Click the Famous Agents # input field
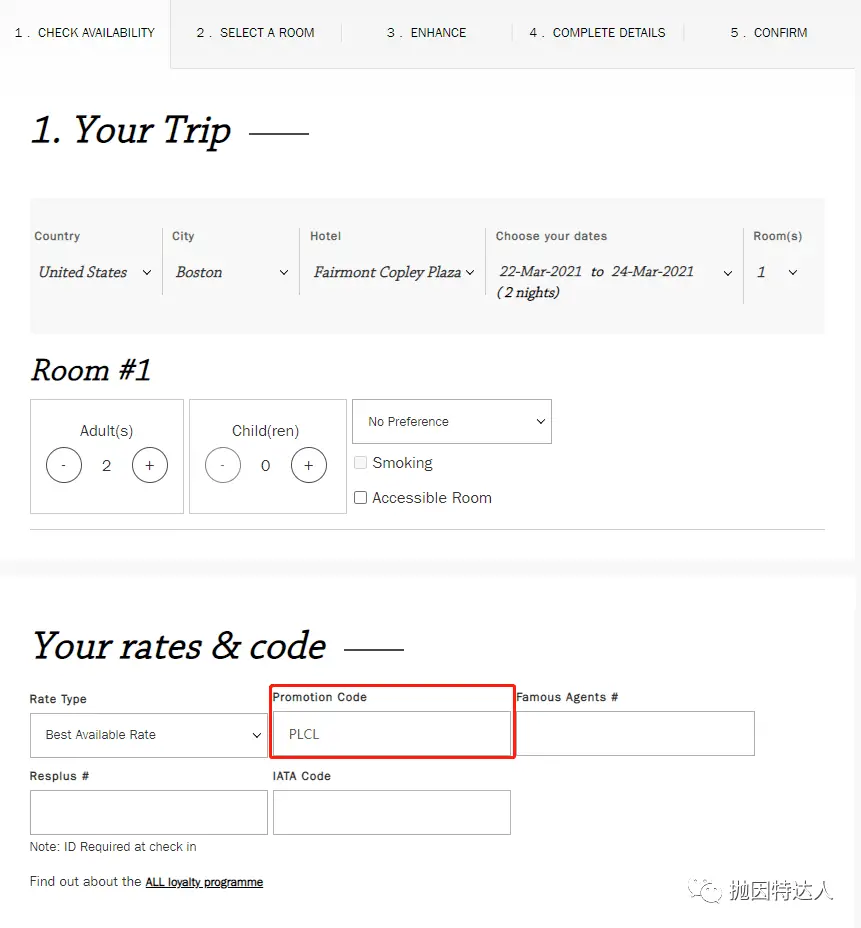The image size is (861, 928). pyautogui.click(x=635, y=734)
